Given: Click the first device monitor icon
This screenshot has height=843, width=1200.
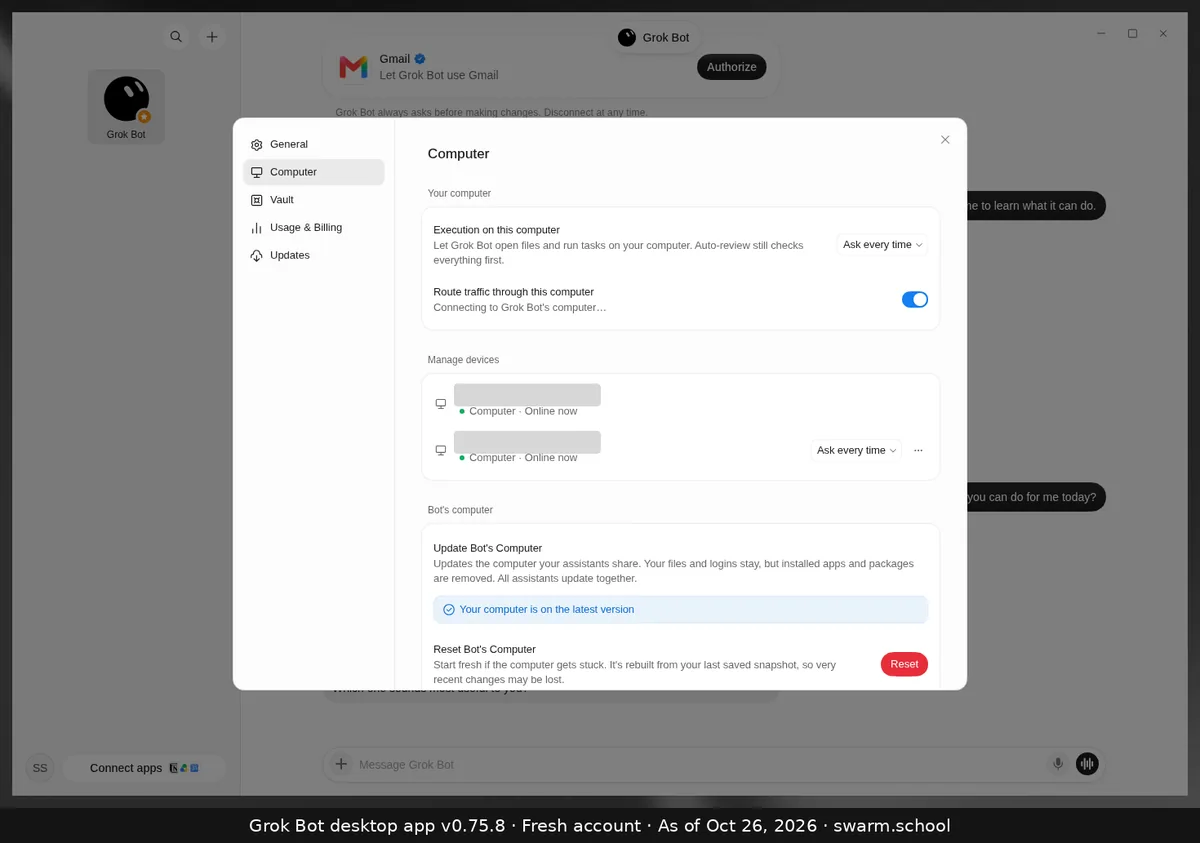Looking at the screenshot, I should click(x=441, y=404).
